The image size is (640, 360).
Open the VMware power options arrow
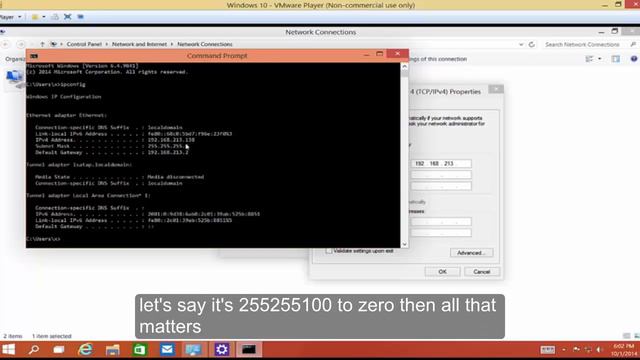[44, 17]
